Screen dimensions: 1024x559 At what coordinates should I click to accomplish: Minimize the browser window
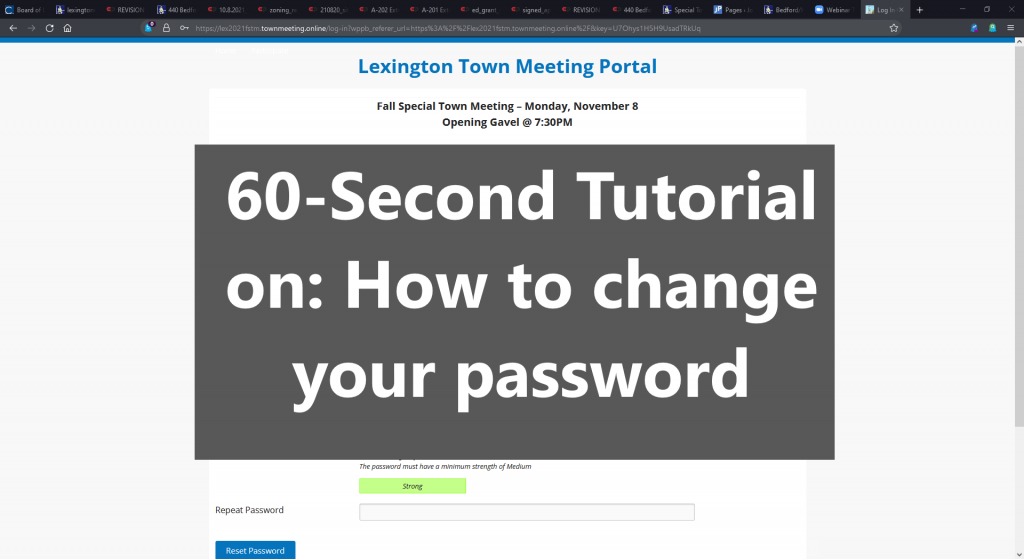pyautogui.click(x=962, y=9)
